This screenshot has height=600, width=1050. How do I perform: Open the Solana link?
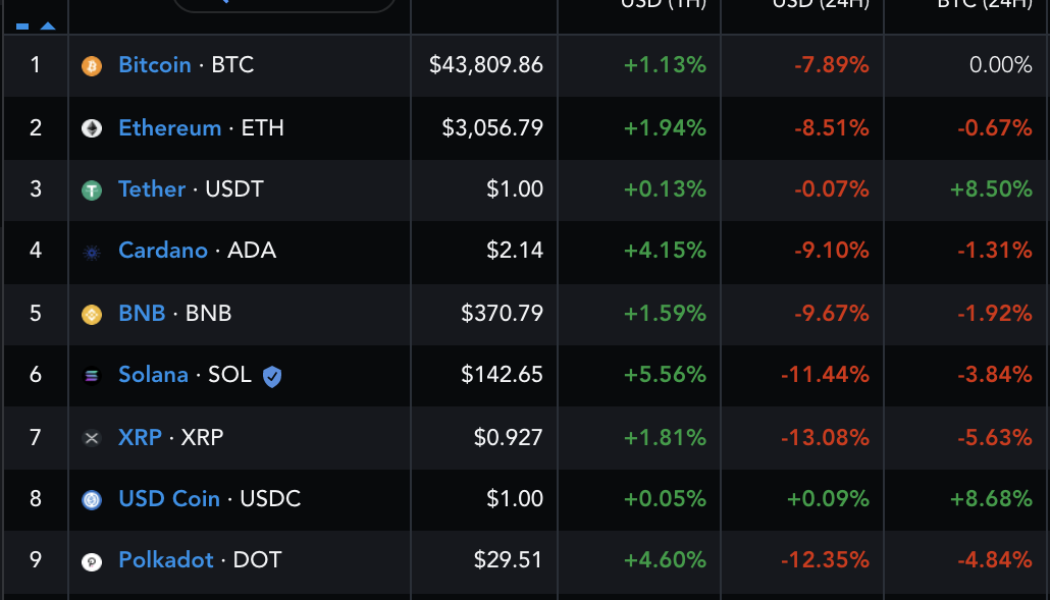(x=153, y=375)
